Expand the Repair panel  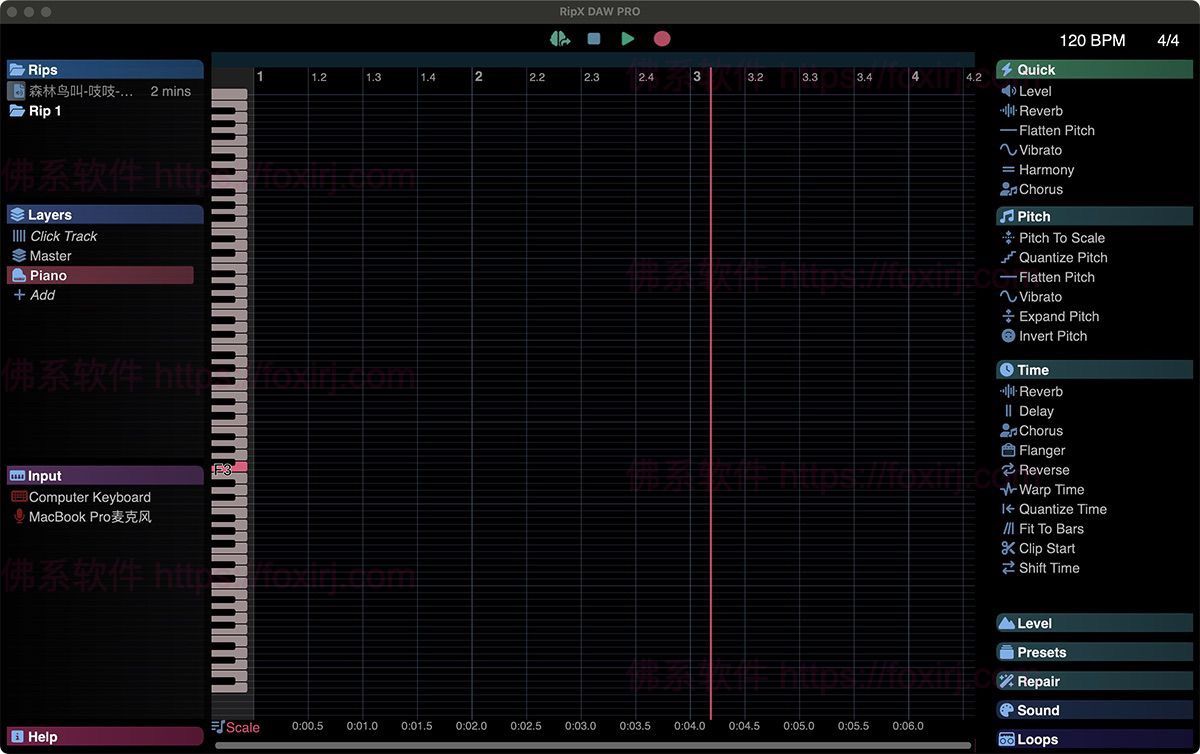[x=1094, y=681]
